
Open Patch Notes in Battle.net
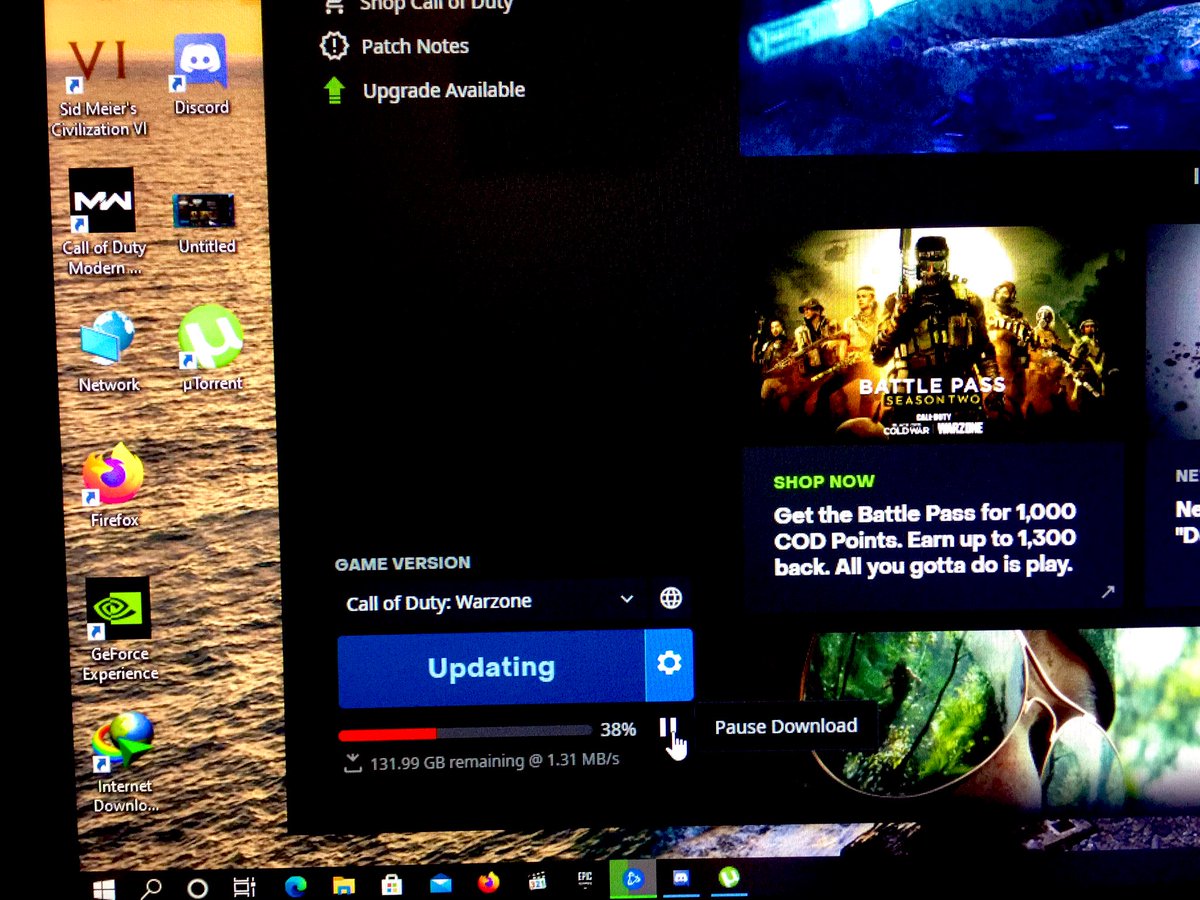pyautogui.click(x=394, y=46)
